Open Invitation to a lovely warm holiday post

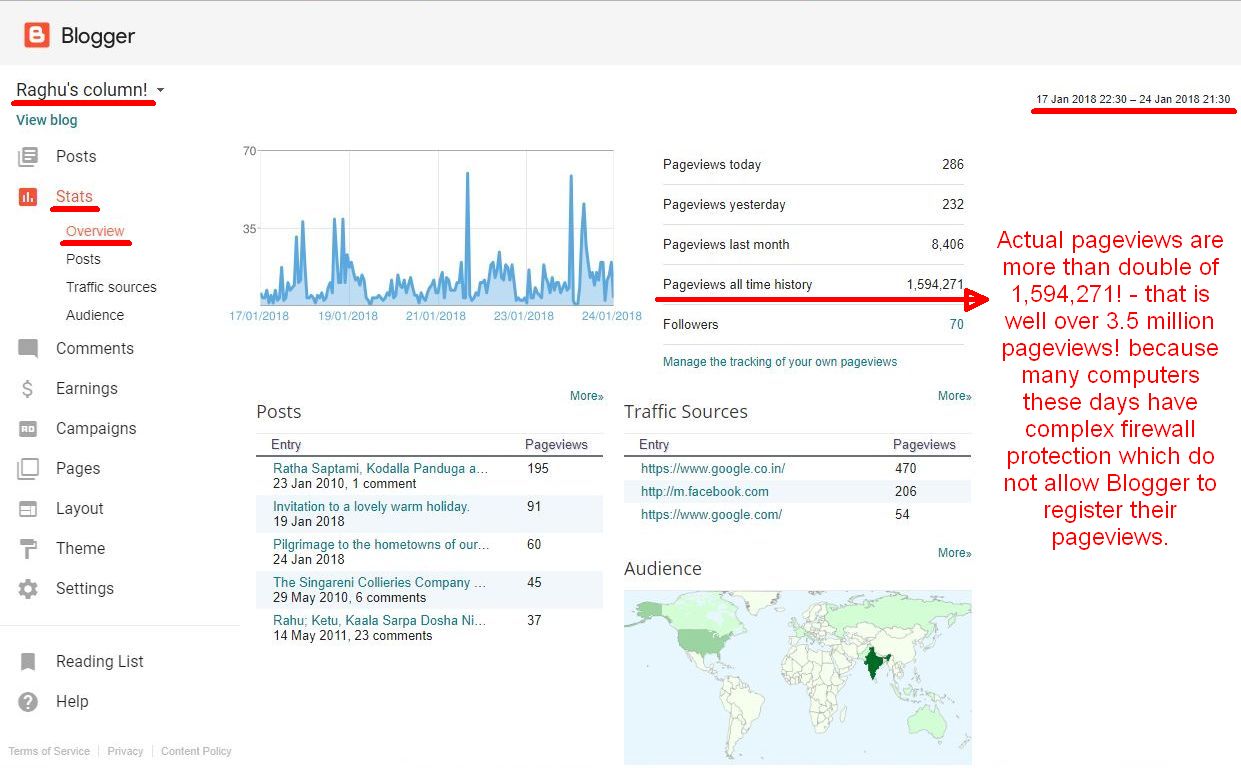tap(371, 506)
